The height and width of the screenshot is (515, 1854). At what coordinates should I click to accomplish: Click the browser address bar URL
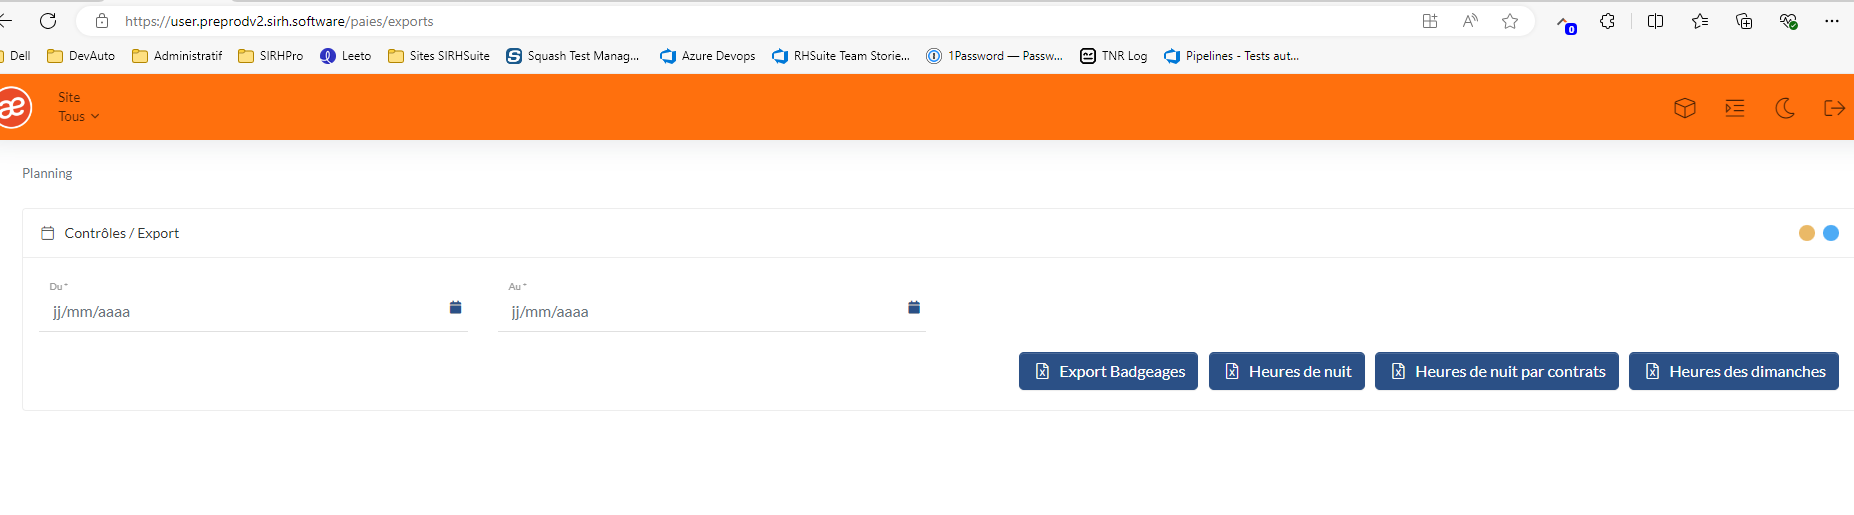(x=279, y=21)
